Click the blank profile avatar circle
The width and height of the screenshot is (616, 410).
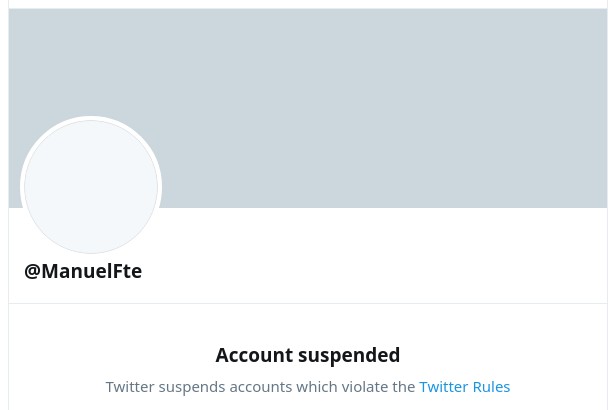(x=91, y=187)
